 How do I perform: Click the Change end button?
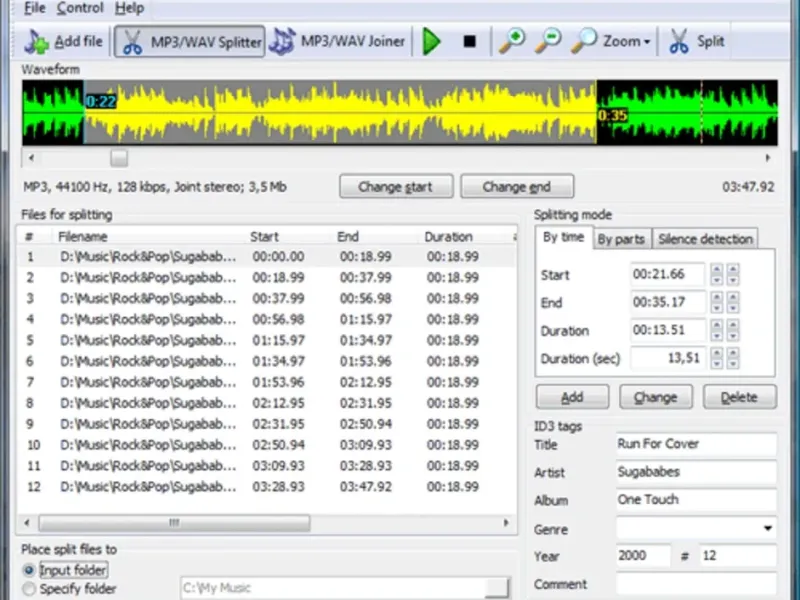(517, 187)
